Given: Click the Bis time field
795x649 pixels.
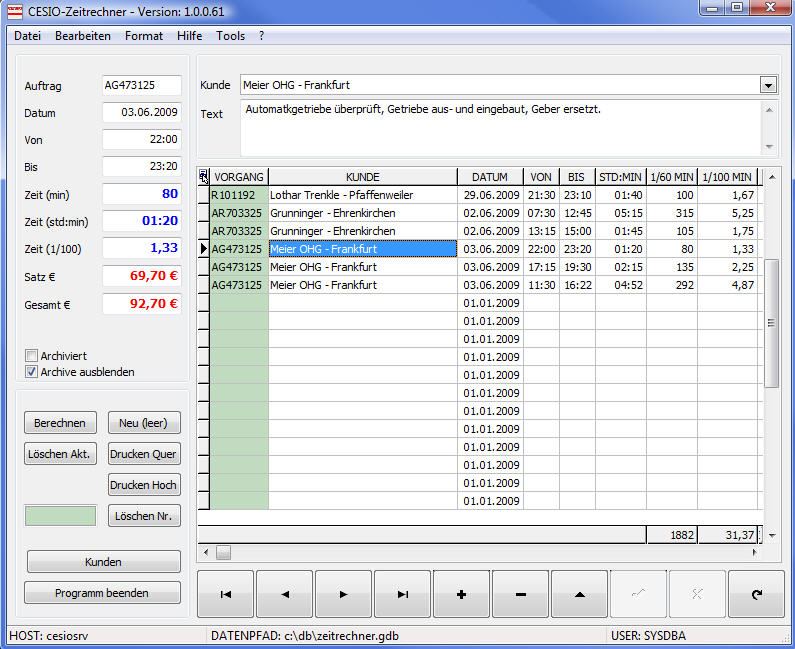Looking at the screenshot, I should coord(141,166).
